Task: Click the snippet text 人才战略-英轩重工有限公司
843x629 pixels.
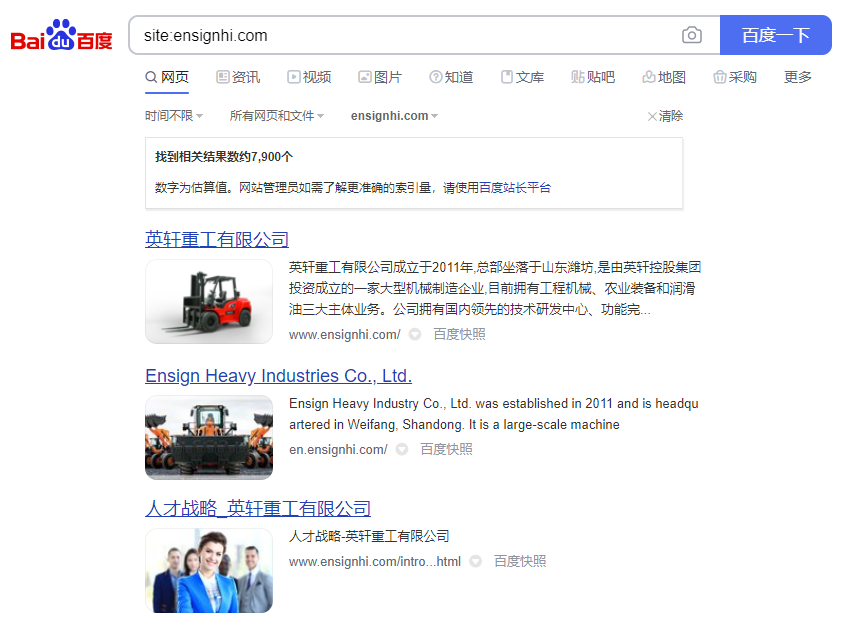Action: 369,536
